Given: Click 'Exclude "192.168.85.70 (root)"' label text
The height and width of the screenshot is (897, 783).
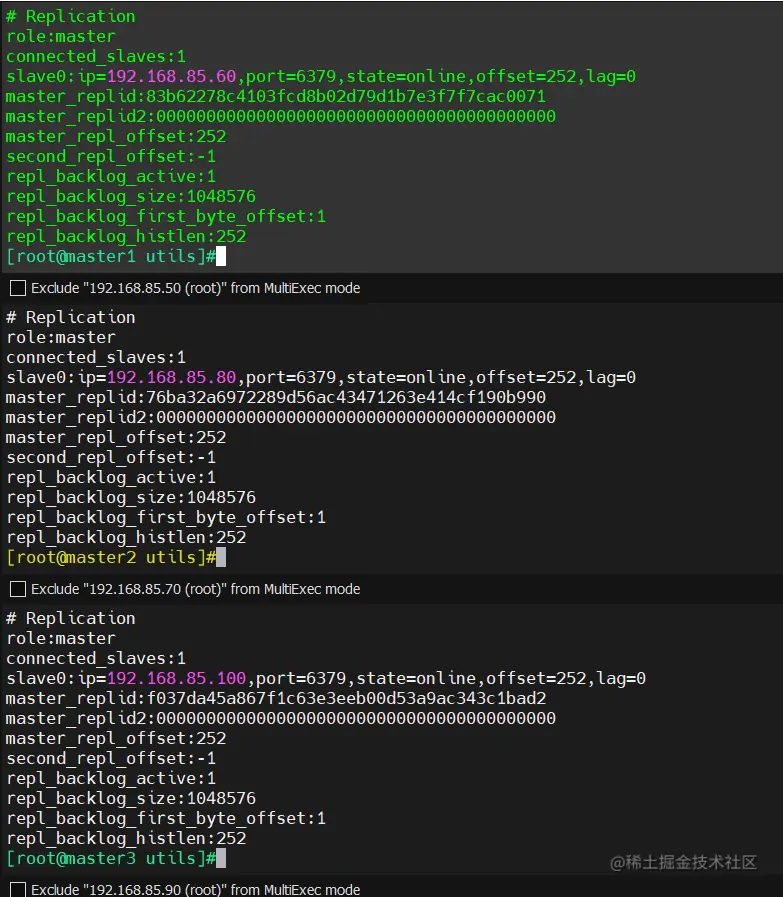Looking at the screenshot, I should point(196,589).
